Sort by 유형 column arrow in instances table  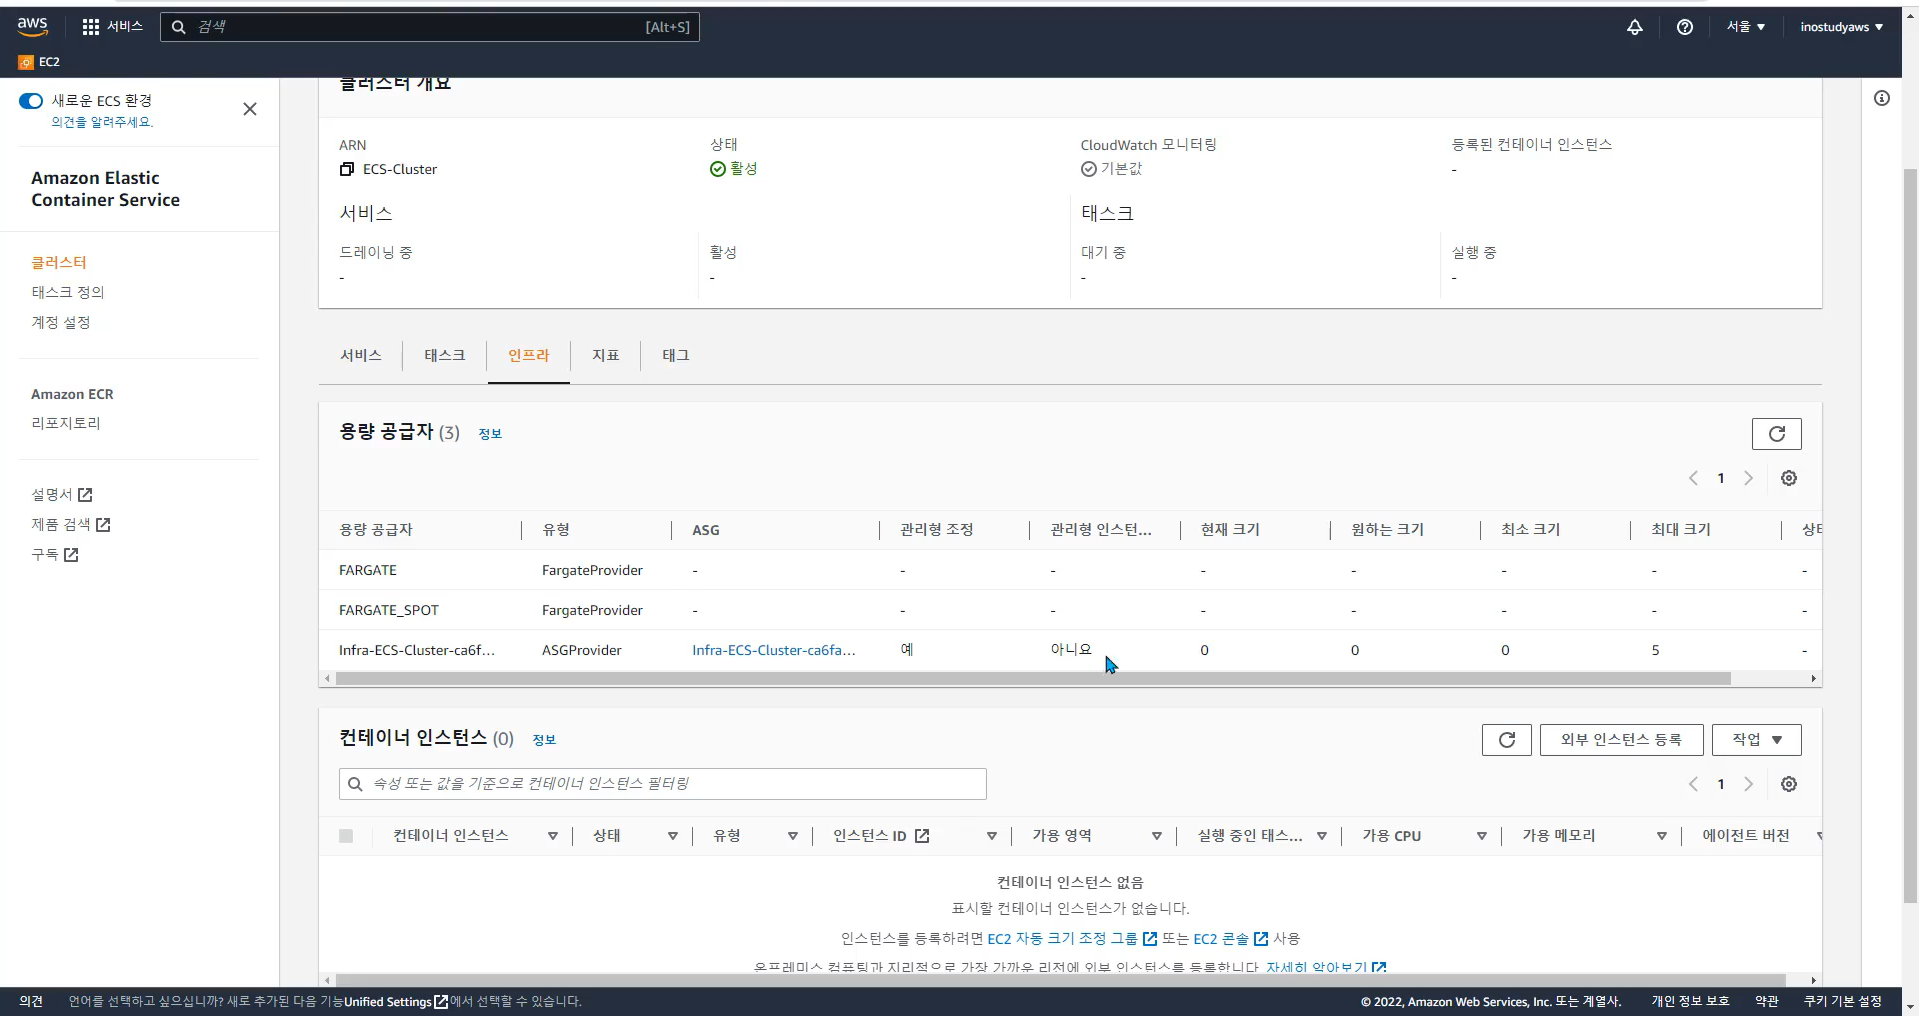tap(792, 836)
